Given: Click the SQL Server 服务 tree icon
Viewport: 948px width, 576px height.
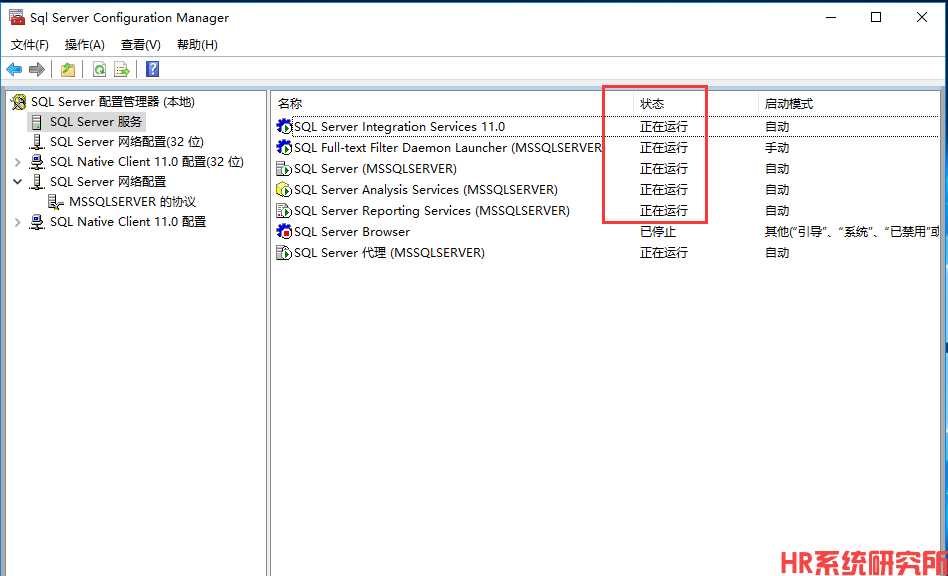Looking at the screenshot, I should pyautogui.click(x=37, y=122).
